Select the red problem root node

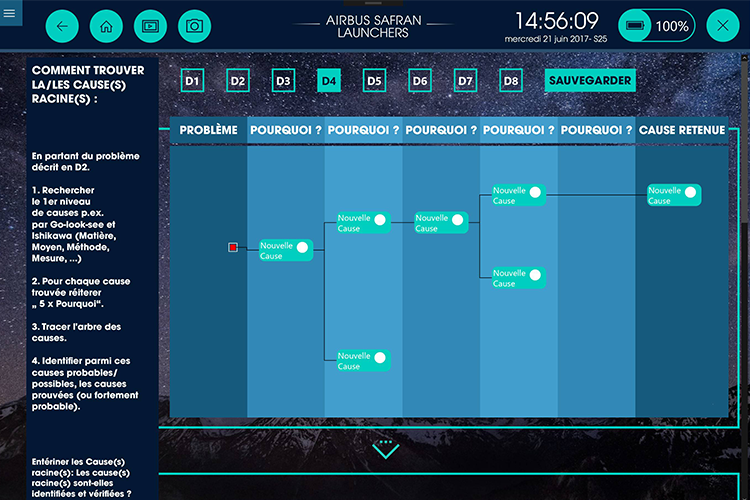tap(233, 247)
